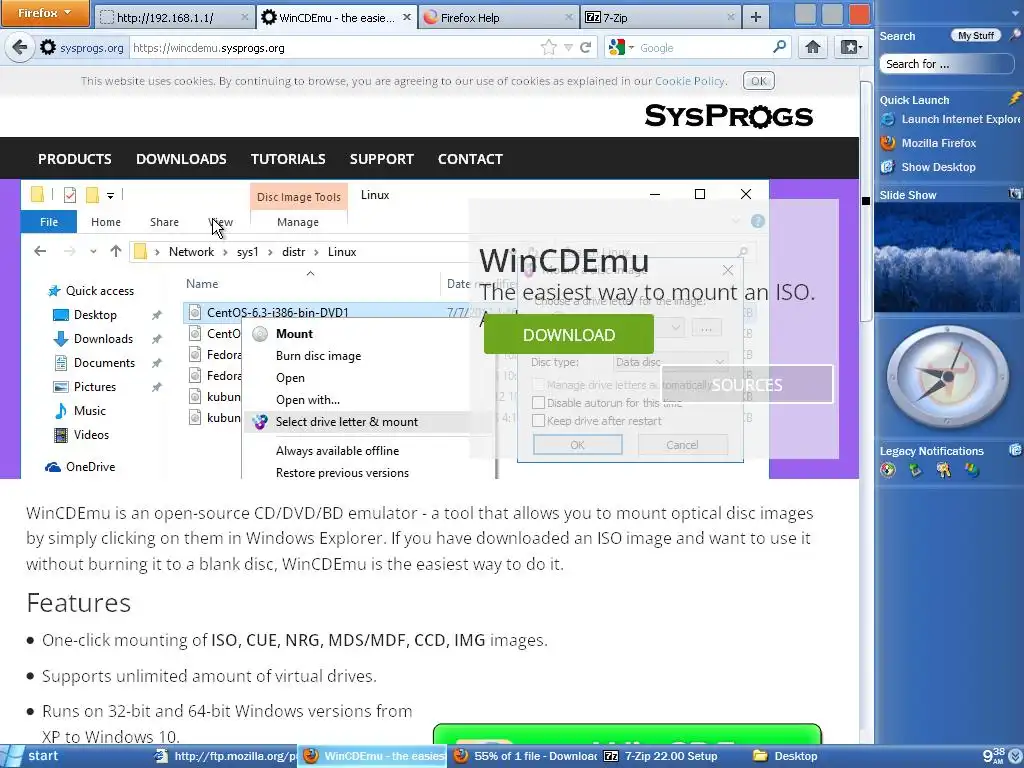Switch to WinCDEmu Firefox taskbar button

[x=373, y=756]
